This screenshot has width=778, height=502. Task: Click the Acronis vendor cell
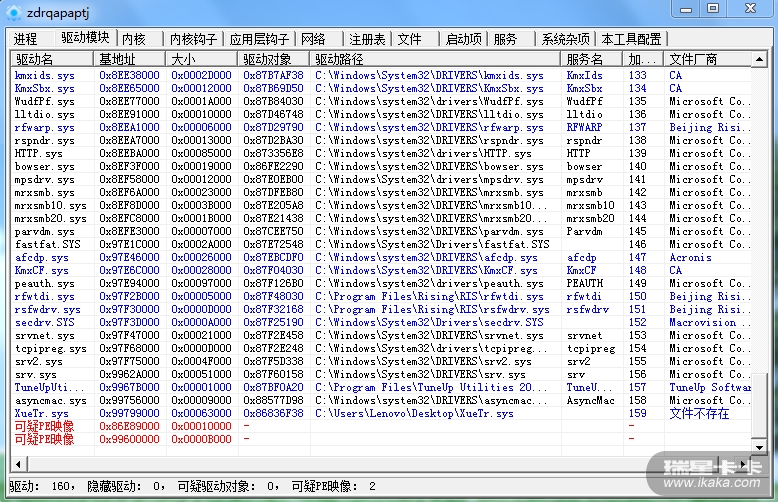point(690,257)
